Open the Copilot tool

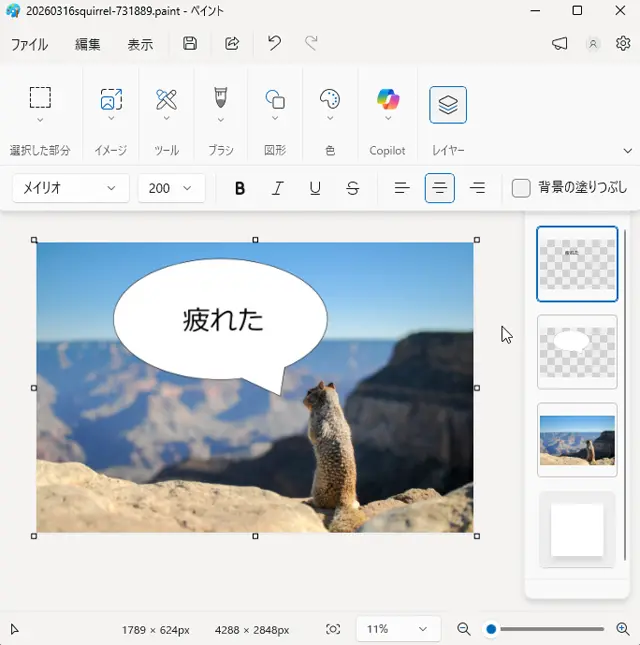coord(388,100)
